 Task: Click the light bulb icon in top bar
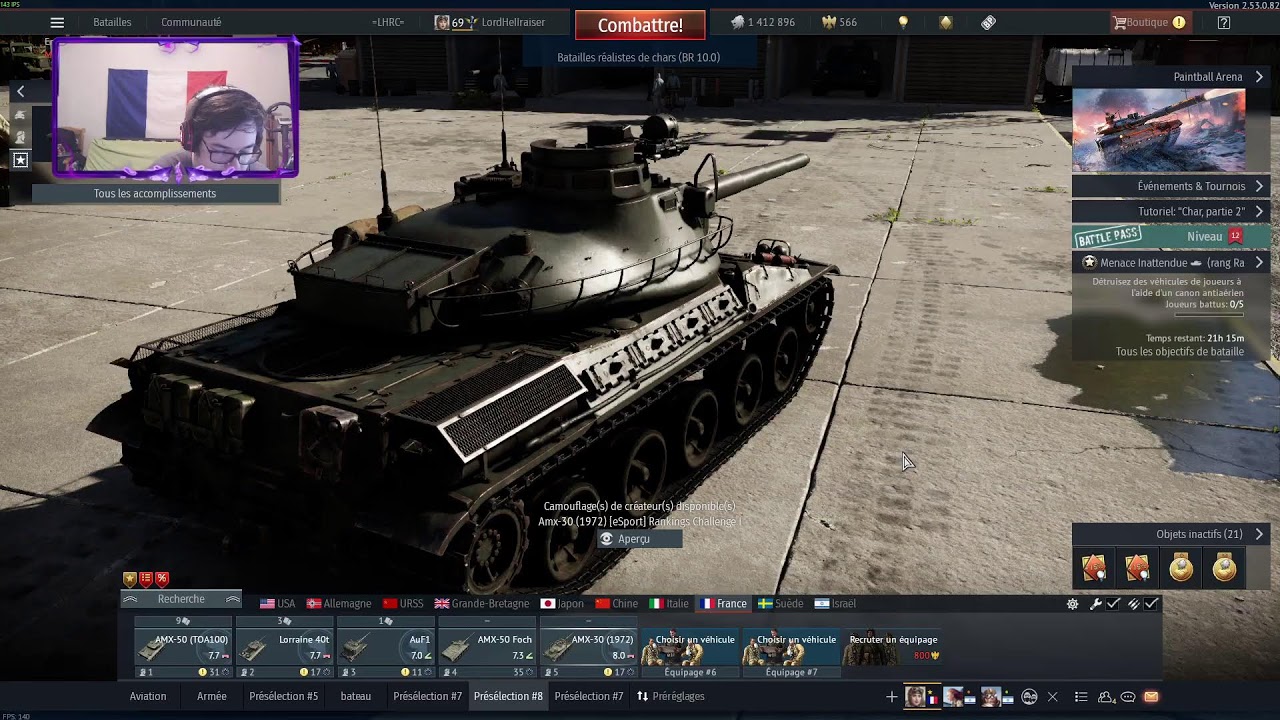pyautogui.click(x=903, y=22)
